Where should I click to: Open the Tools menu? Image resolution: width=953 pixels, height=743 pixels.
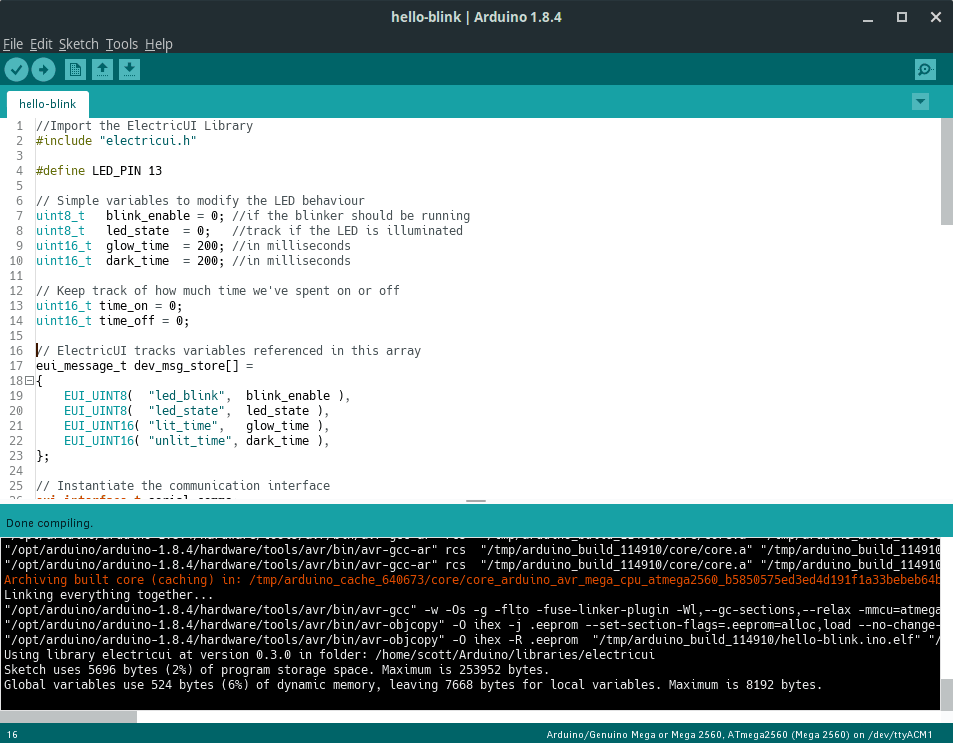[x=122, y=44]
